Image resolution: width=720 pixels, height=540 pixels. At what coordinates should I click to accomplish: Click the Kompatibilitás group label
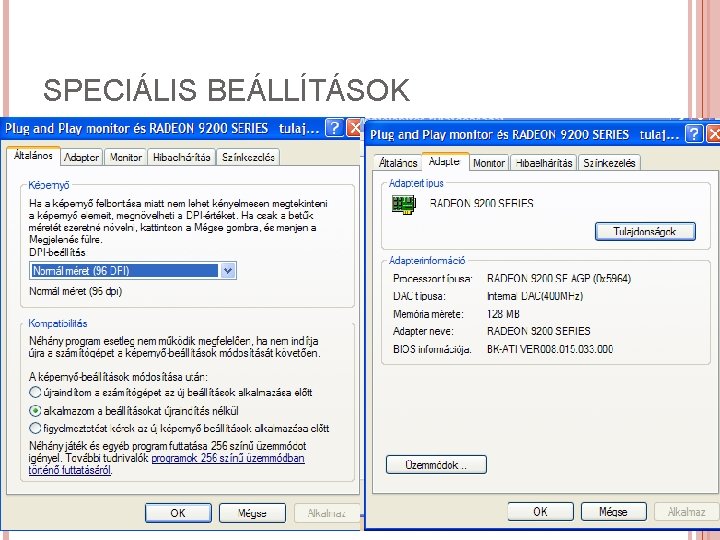pyautogui.click(x=58, y=323)
